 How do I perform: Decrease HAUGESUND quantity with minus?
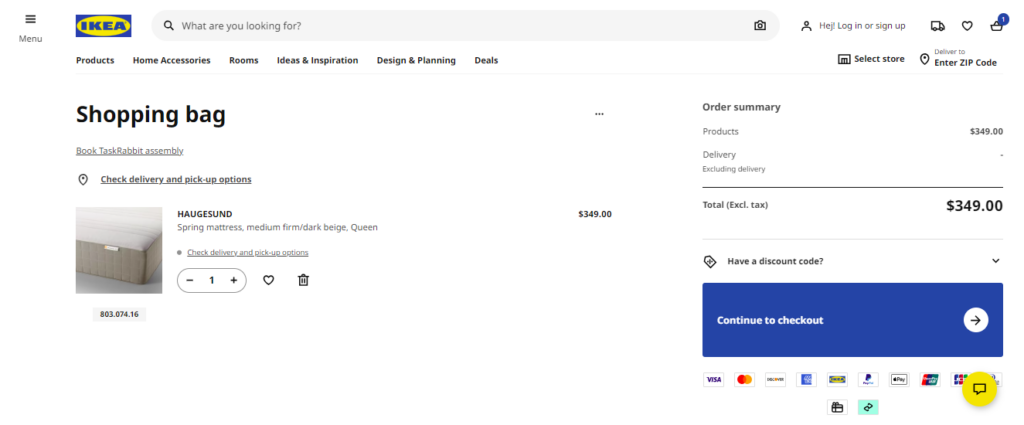[x=190, y=280]
